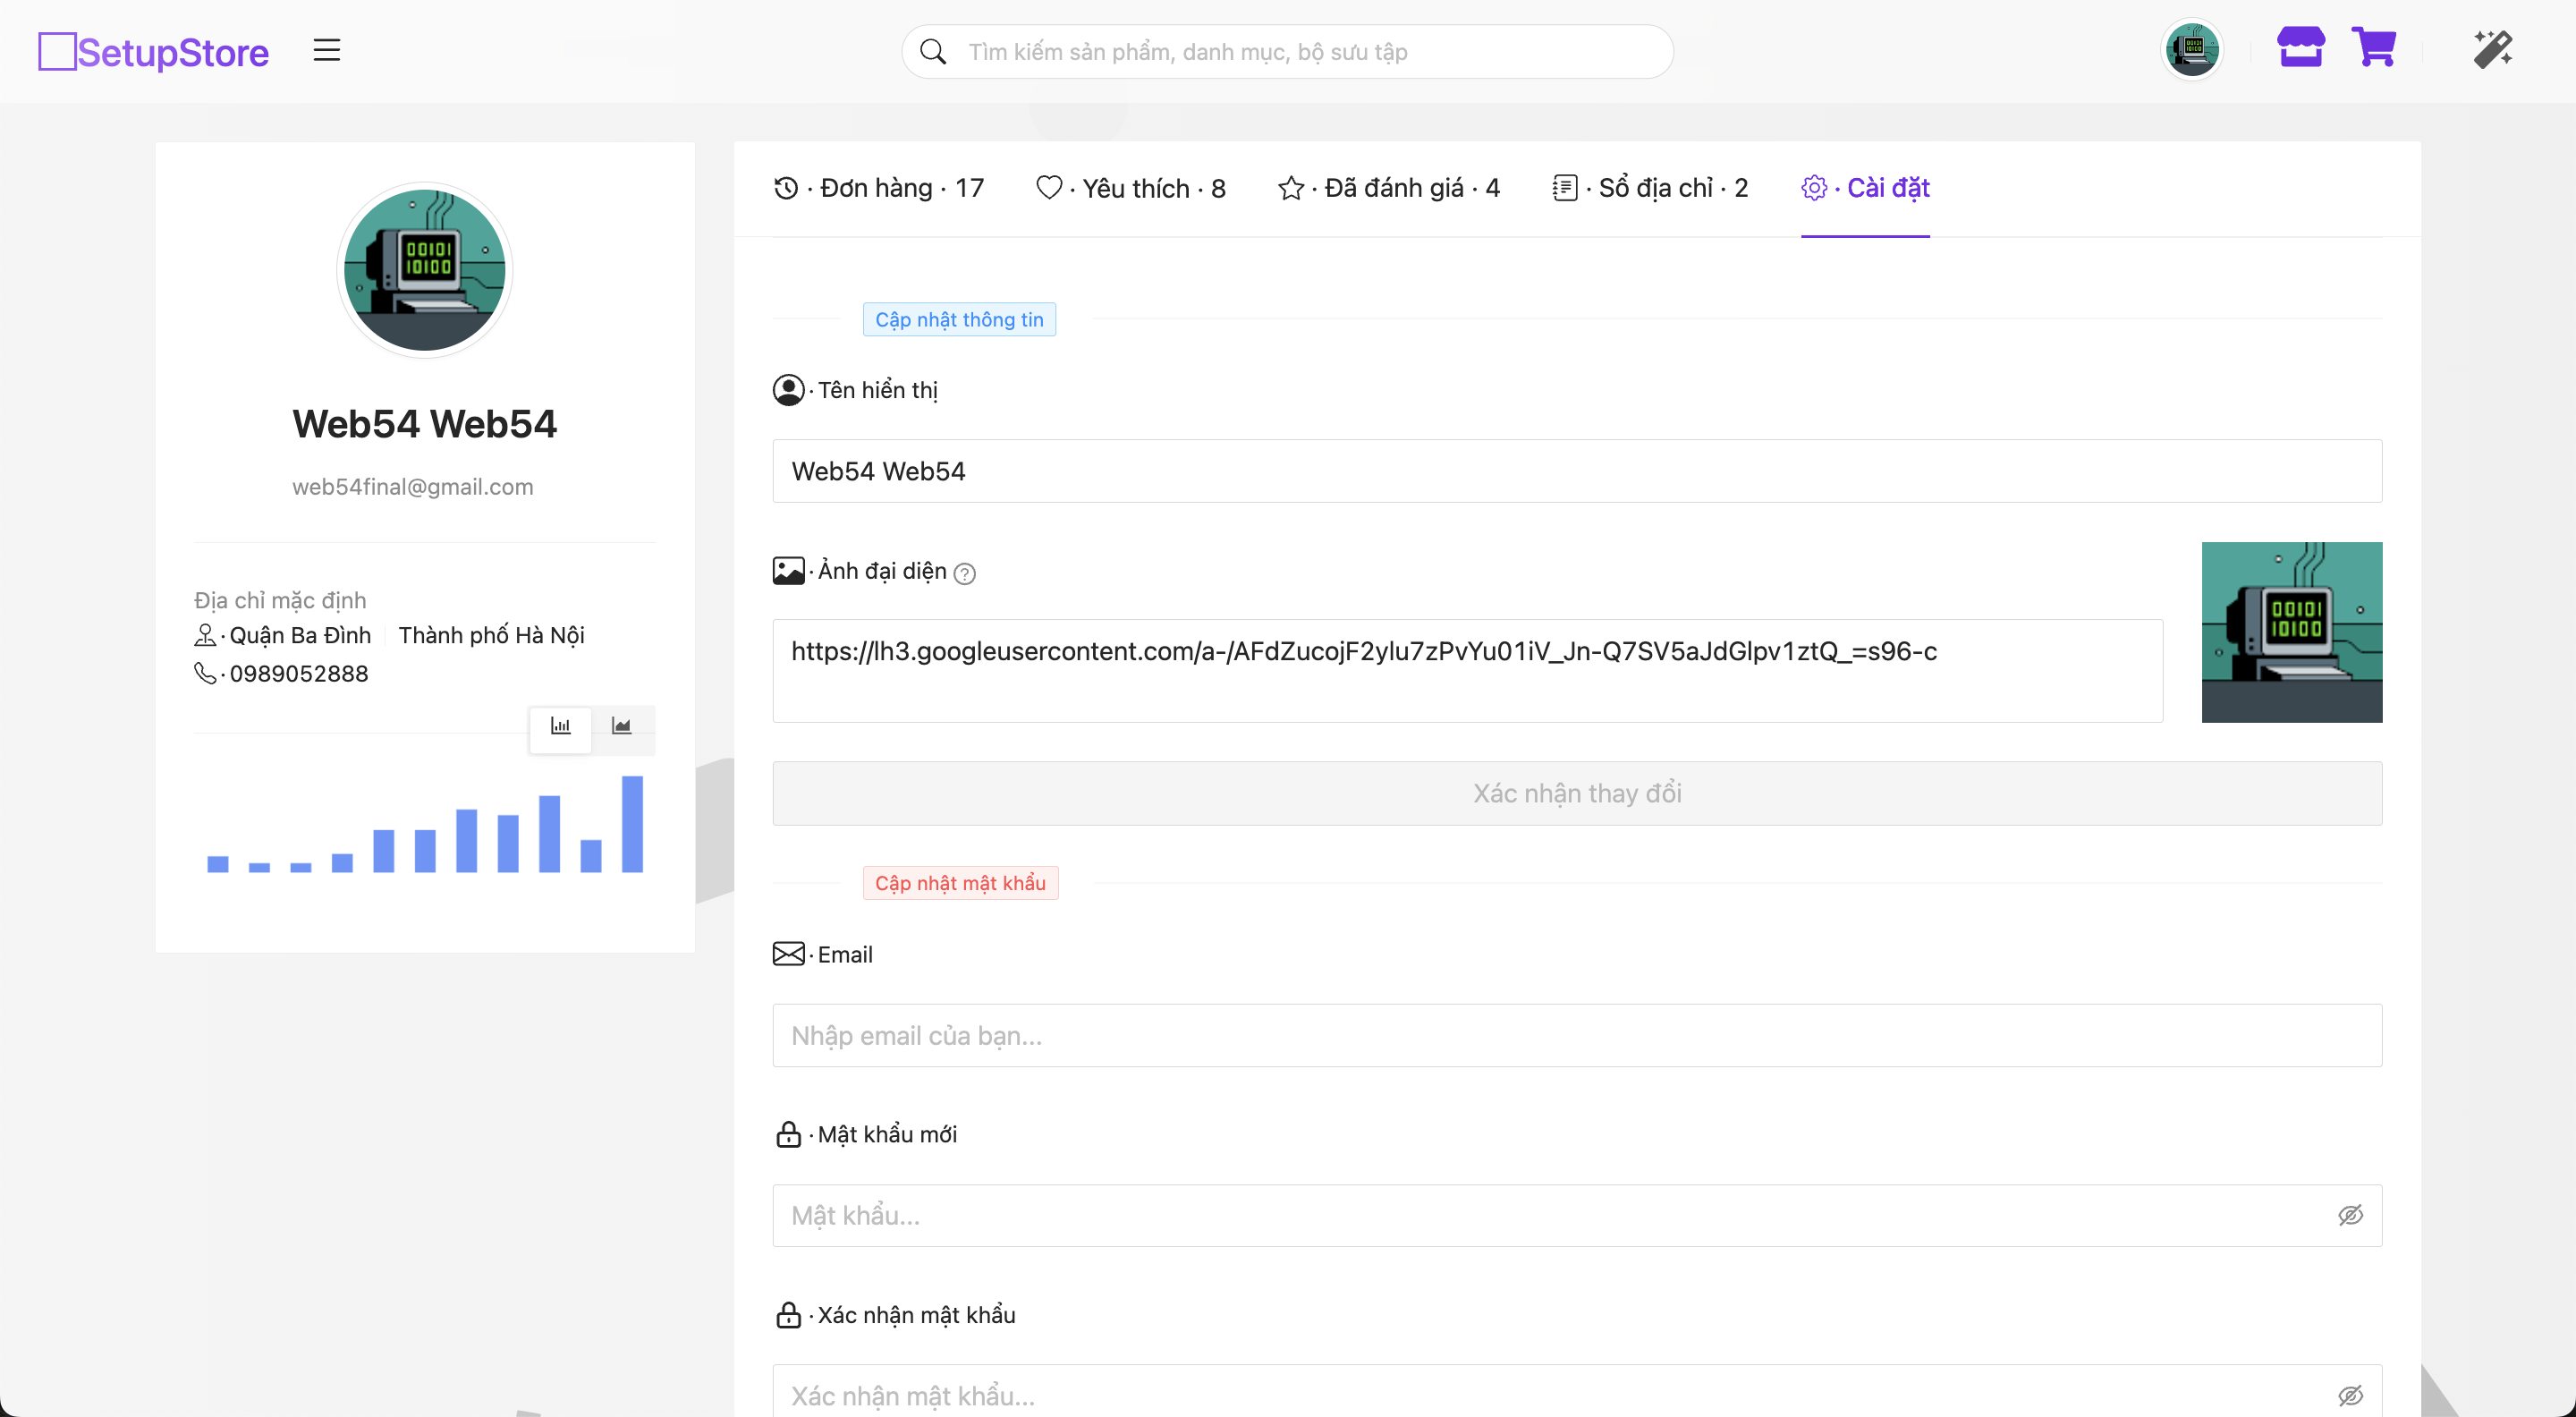Image resolution: width=2576 pixels, height=1417 pixels.
Task: Open the shopping cart
Action: (x=2374, y=48)
